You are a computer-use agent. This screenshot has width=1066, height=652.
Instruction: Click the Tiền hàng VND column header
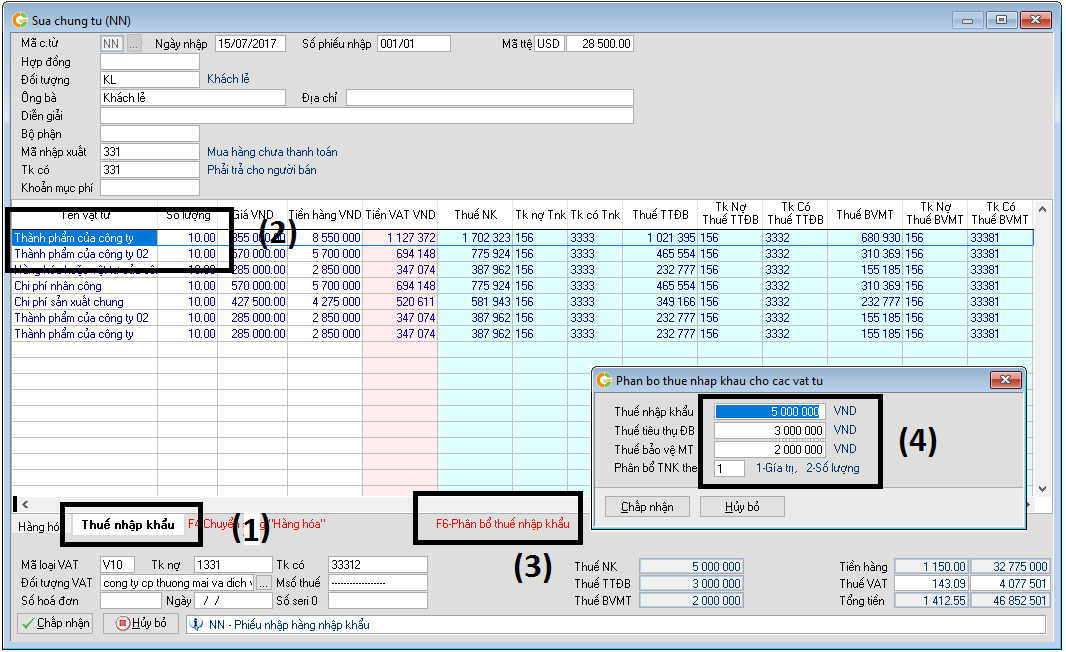pyautogui.click(x=325, y=215)
